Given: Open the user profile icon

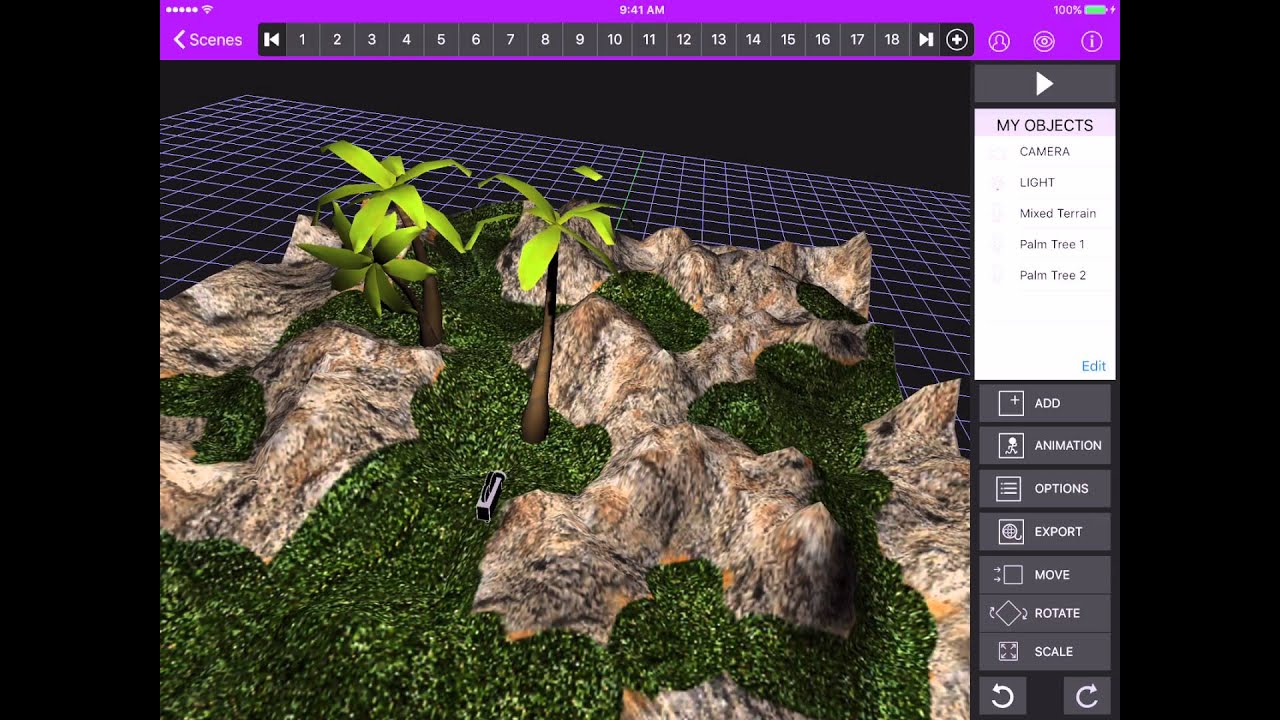Looking at the screenshot, I should click(x=999, y=41).
